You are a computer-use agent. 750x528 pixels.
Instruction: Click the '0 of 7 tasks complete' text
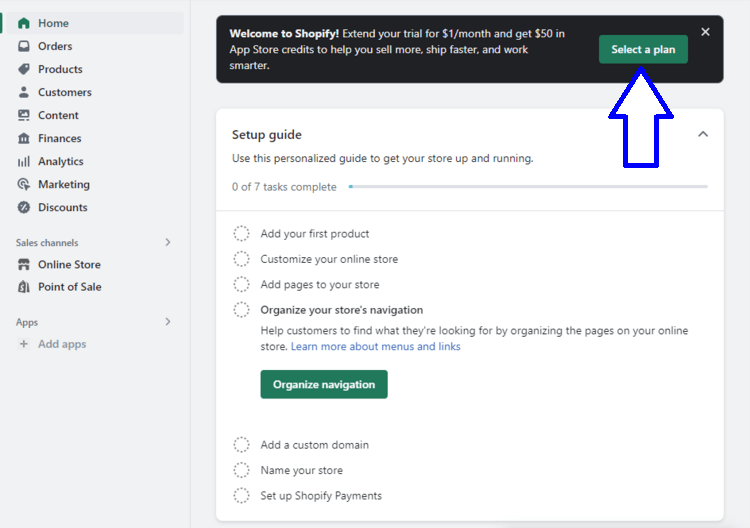pyautogui.click(x=284, y=187)
